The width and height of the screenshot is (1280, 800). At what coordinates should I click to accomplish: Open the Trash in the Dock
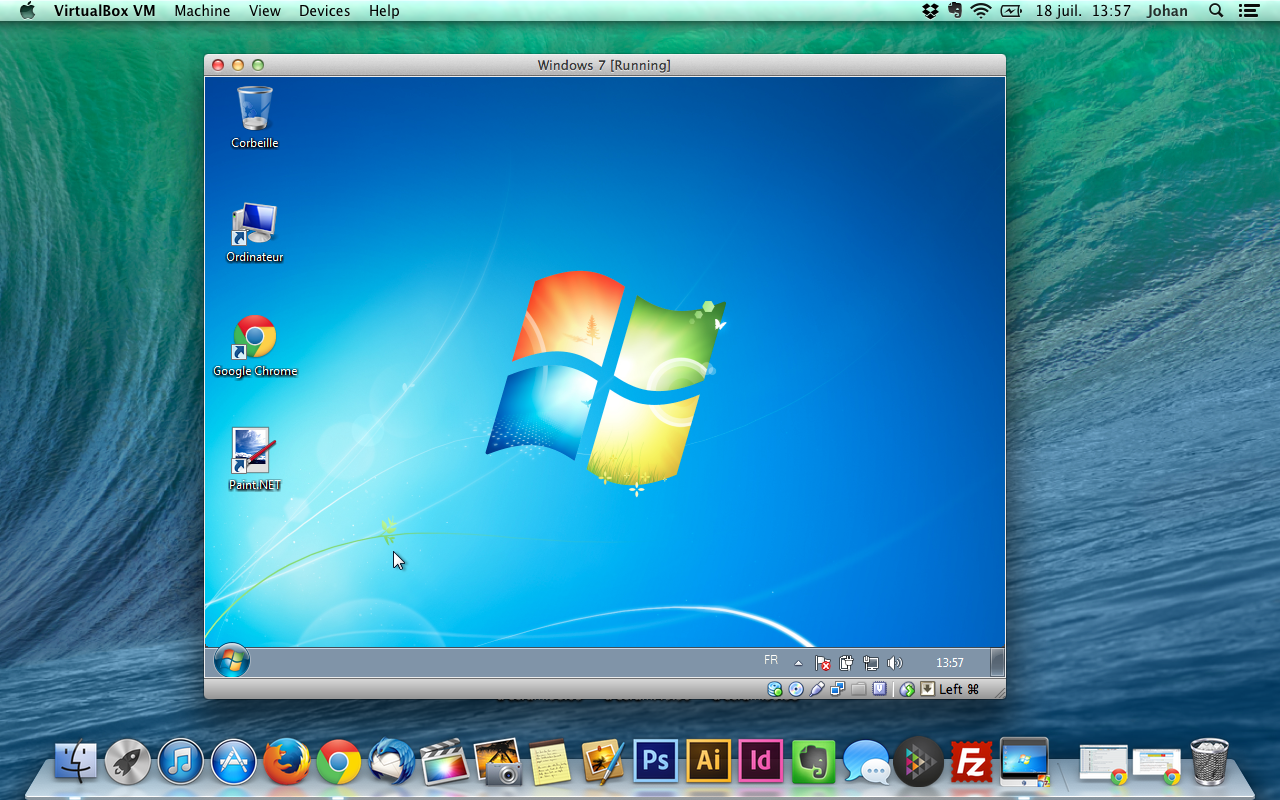[x=1210, y=762]
